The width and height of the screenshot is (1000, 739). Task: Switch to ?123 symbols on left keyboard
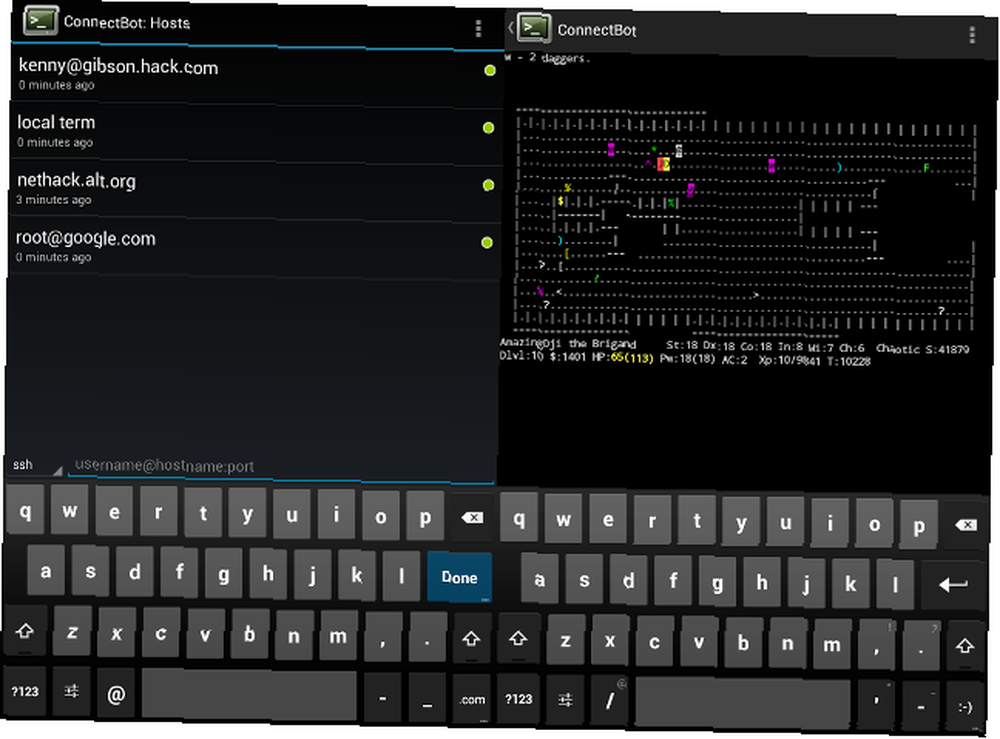(x=25, y=692)
